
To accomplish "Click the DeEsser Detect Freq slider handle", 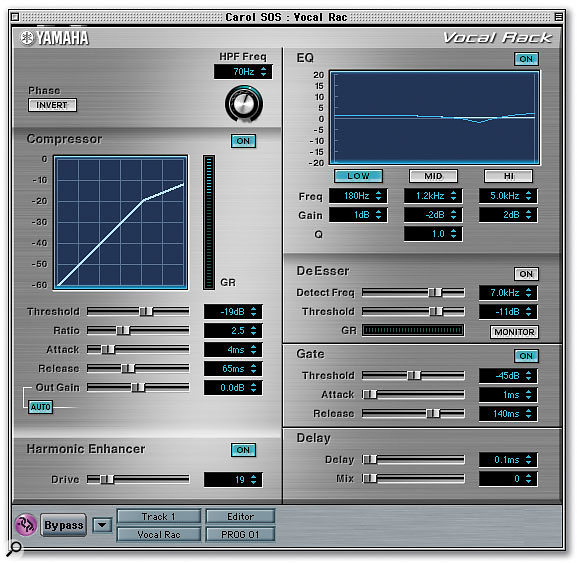I will (x=435, y=293).
